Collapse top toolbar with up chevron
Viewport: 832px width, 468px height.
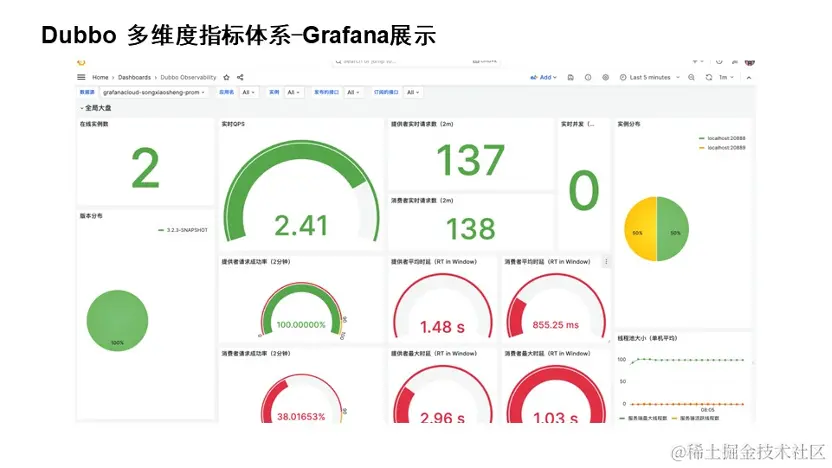pos(749,77)
